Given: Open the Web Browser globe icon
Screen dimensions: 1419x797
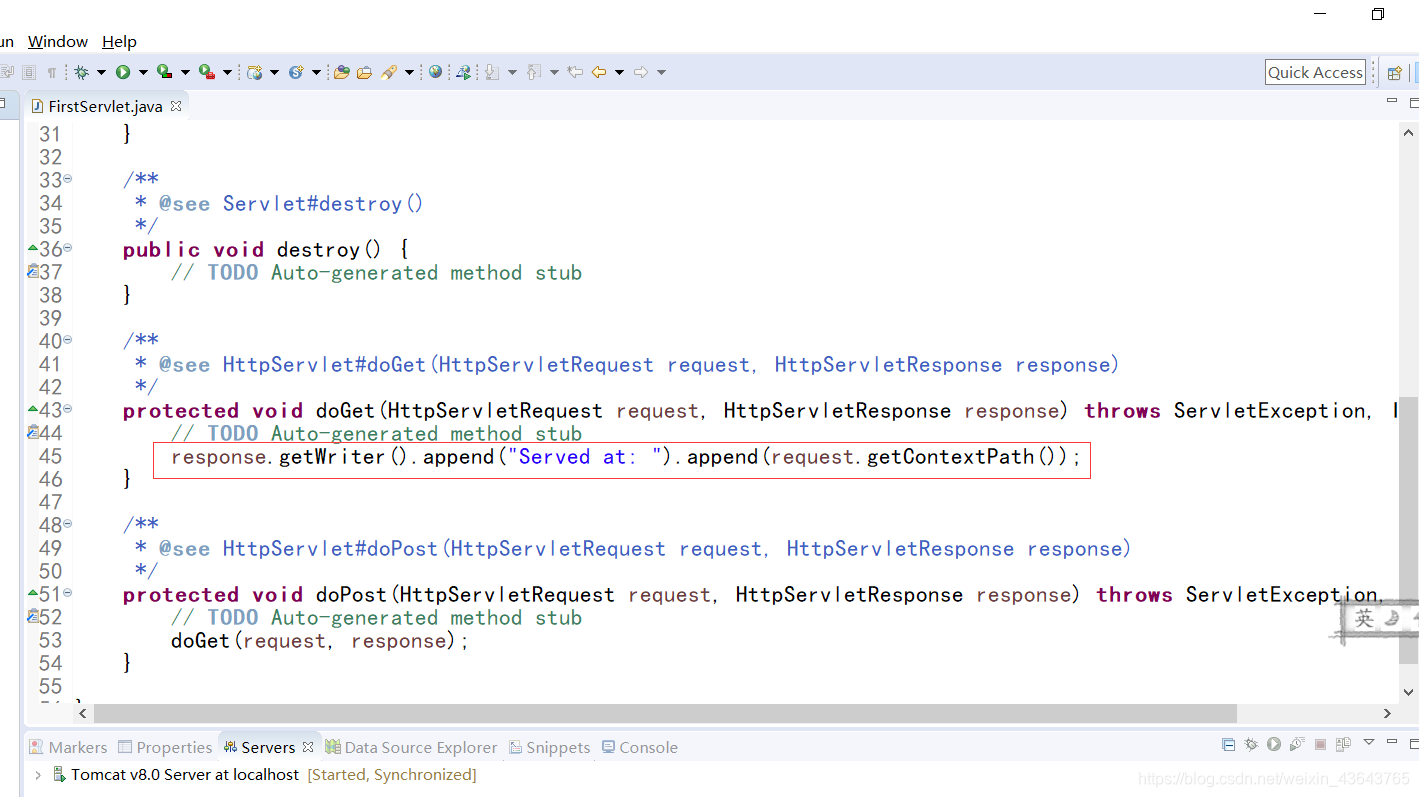Looking at the screenshot, I should (435, 72).
